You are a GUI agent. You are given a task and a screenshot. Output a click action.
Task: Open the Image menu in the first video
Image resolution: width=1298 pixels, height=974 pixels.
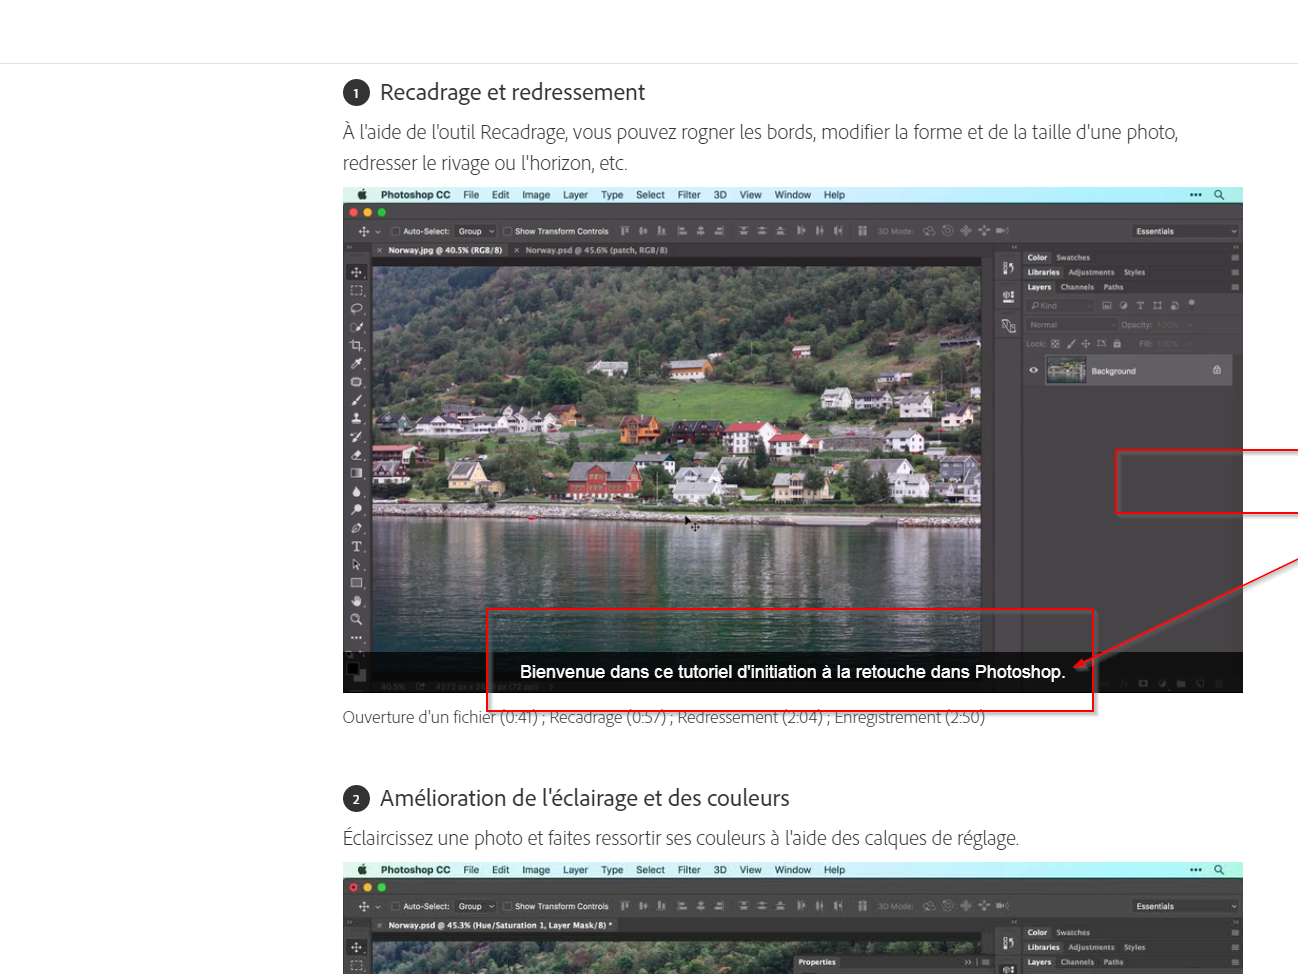tap(536, 195)
